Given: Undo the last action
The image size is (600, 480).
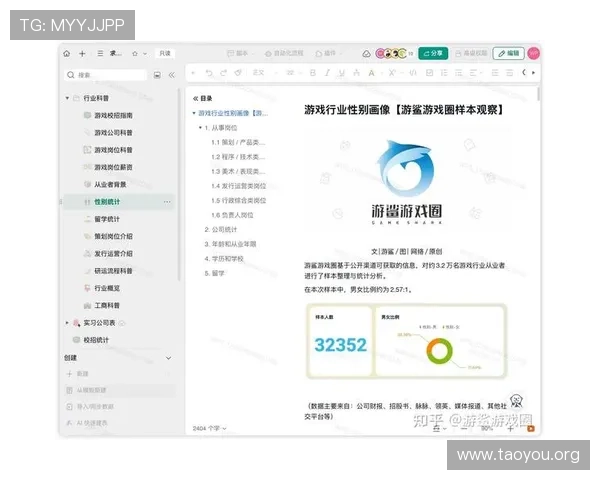Looking at the screenshot, I should click(209, 73).
